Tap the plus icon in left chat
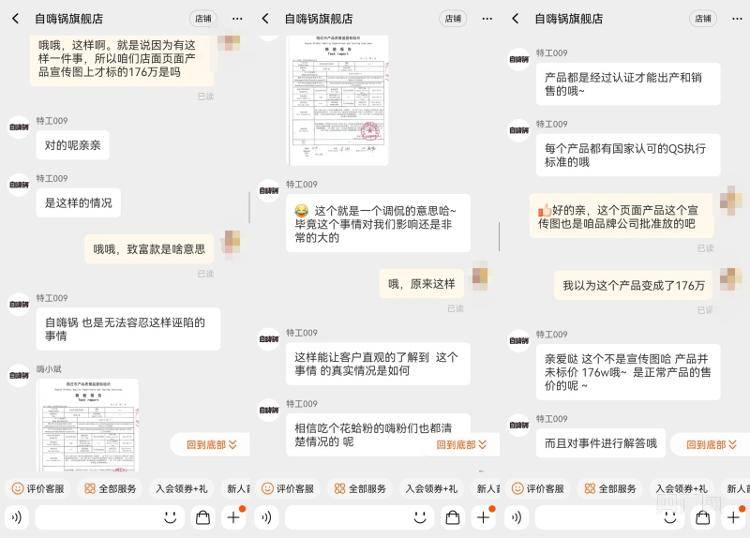750x538 pixels. click(233, 517)
